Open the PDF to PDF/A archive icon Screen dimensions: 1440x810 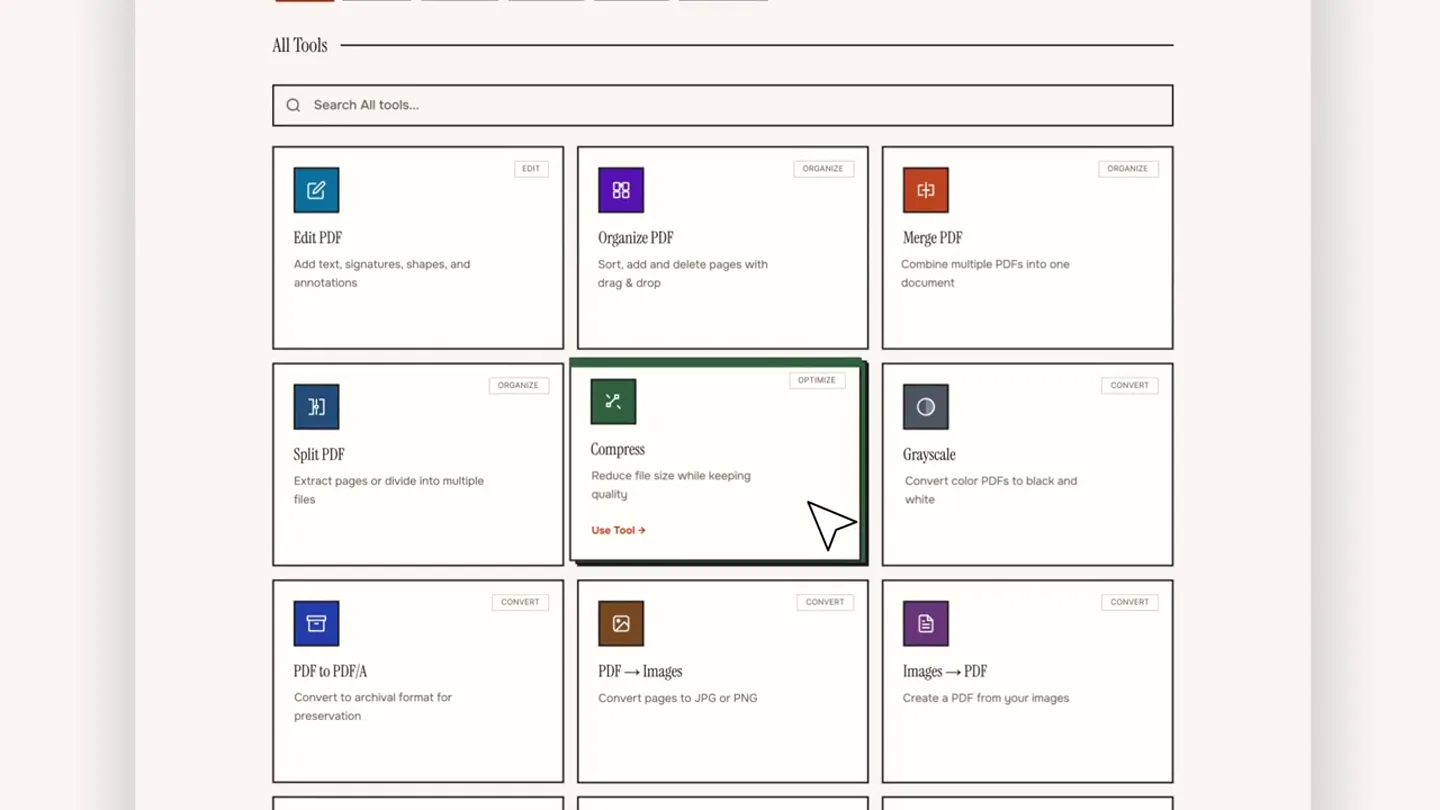coord(316,623)
